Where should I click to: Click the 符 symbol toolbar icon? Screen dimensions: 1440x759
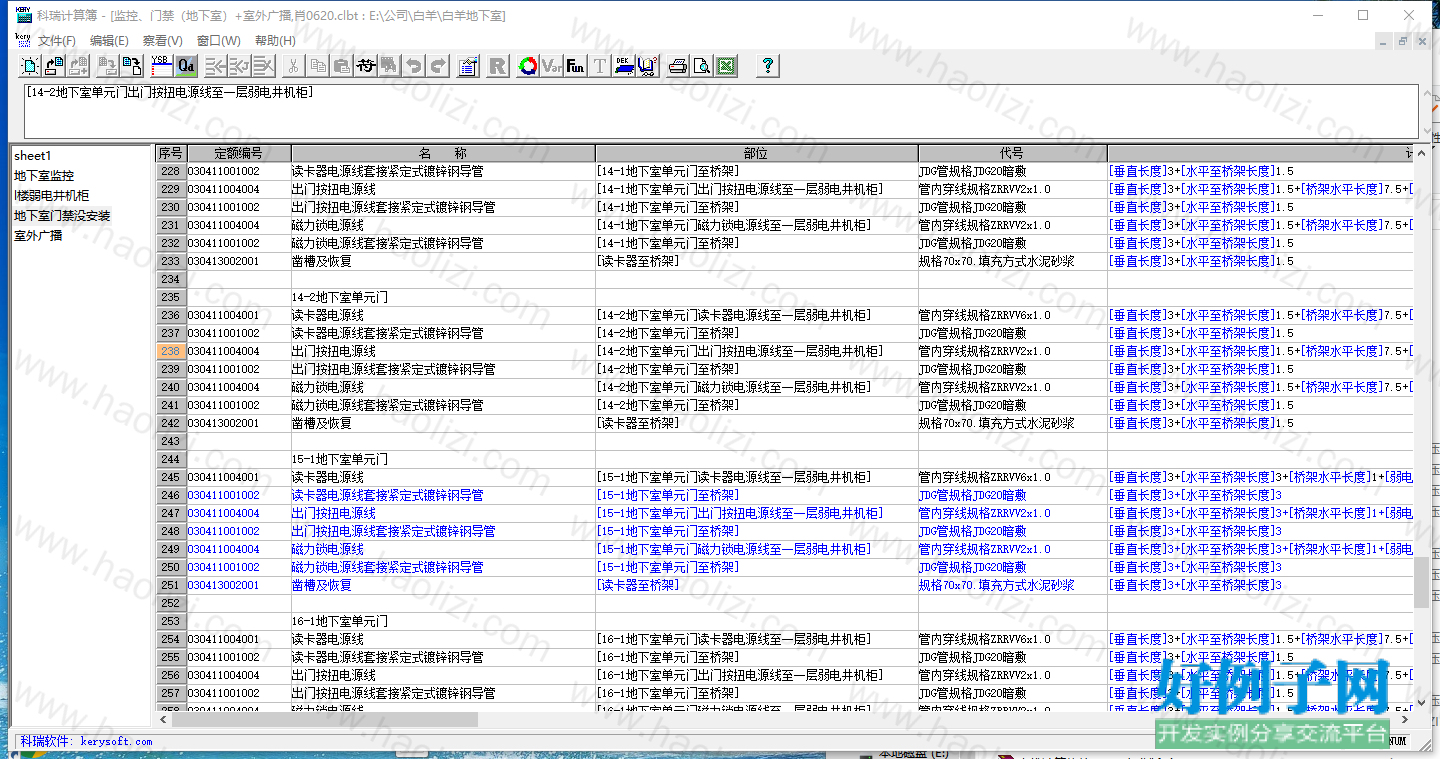(x=365, y=66)
